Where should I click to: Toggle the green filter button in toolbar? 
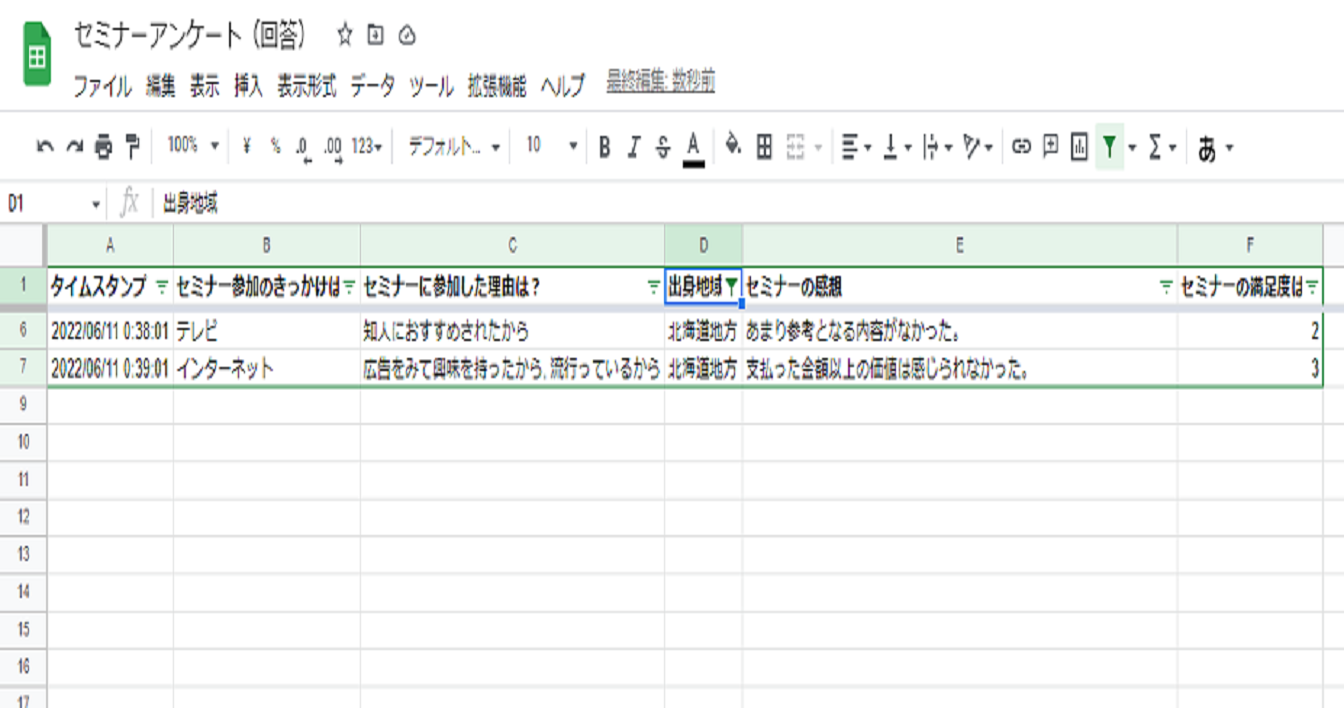[x=1109, y=147]
